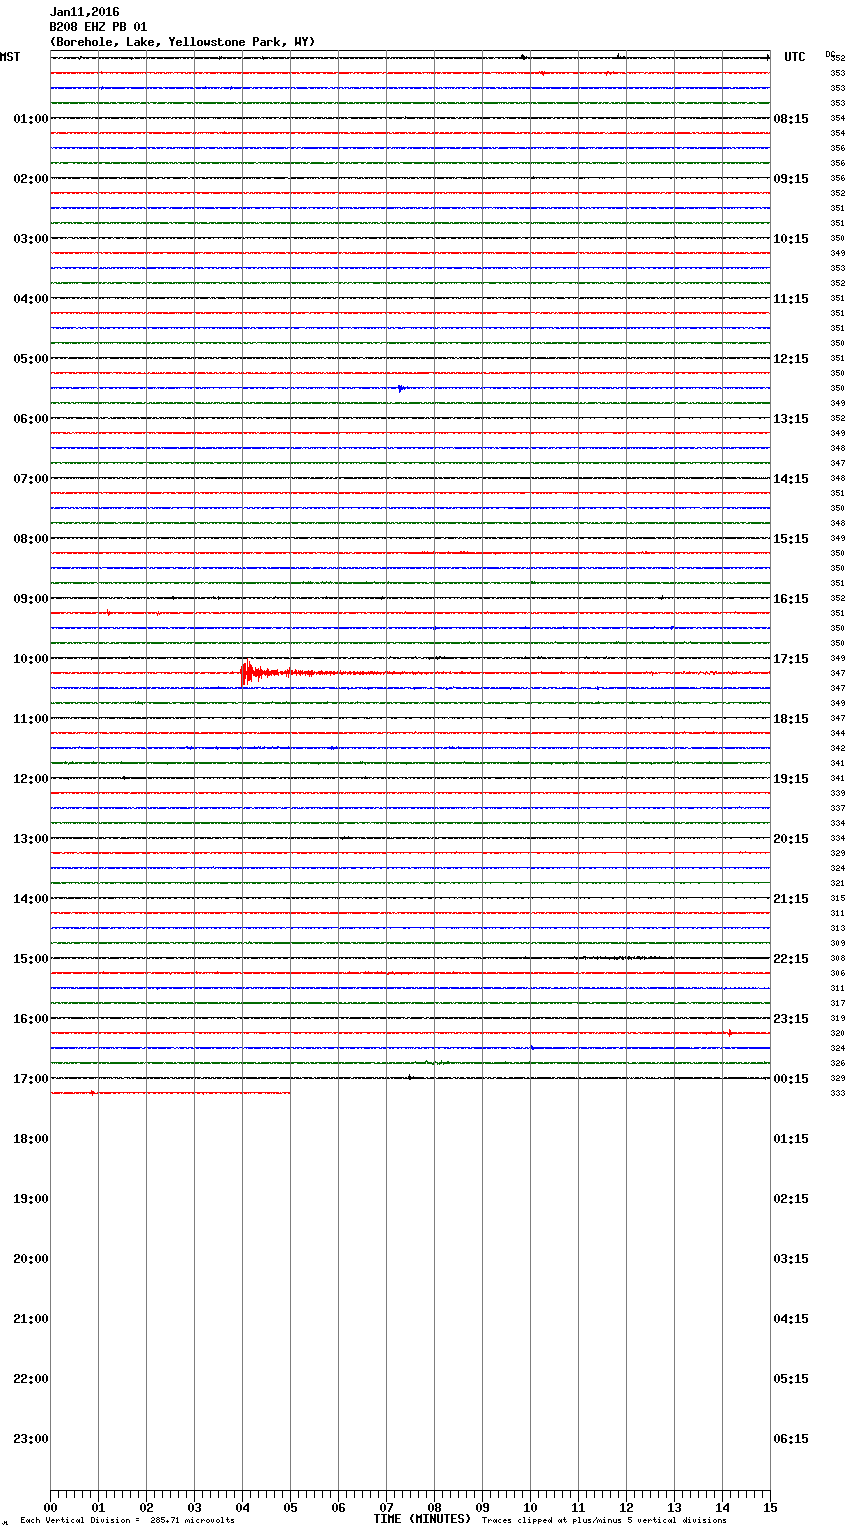
Task: Select the 03:00 MST hour label
Action: tap(31, 239)
